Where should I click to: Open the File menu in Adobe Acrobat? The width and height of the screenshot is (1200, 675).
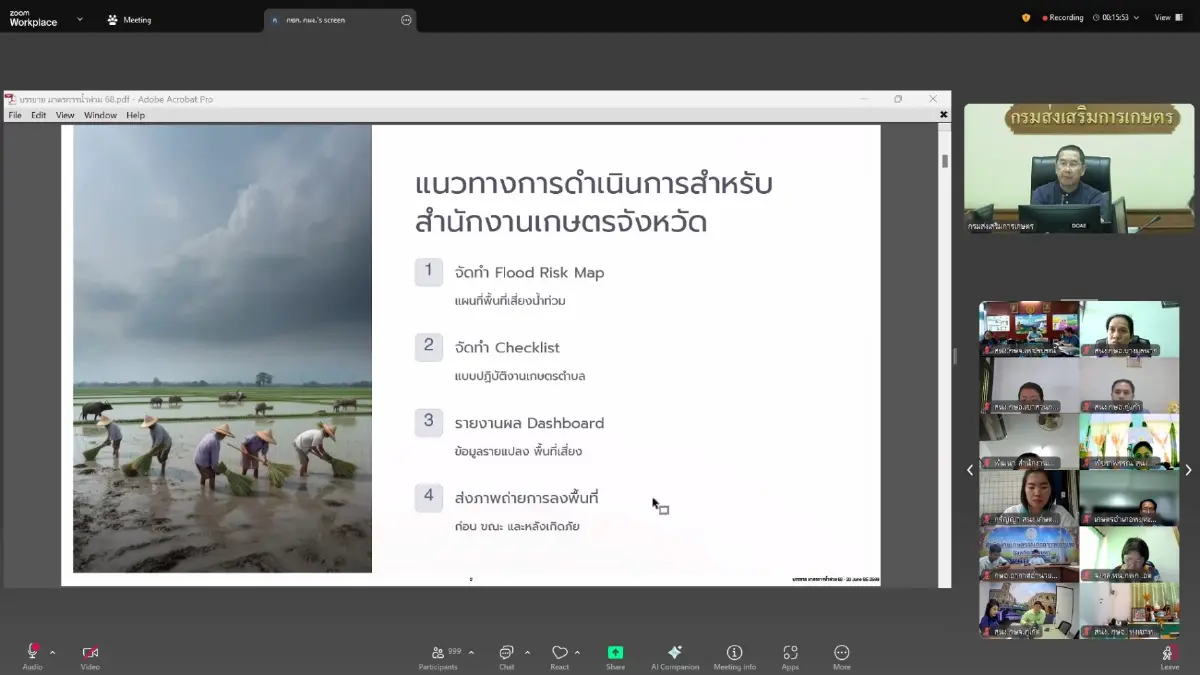[x=14, y=114]
